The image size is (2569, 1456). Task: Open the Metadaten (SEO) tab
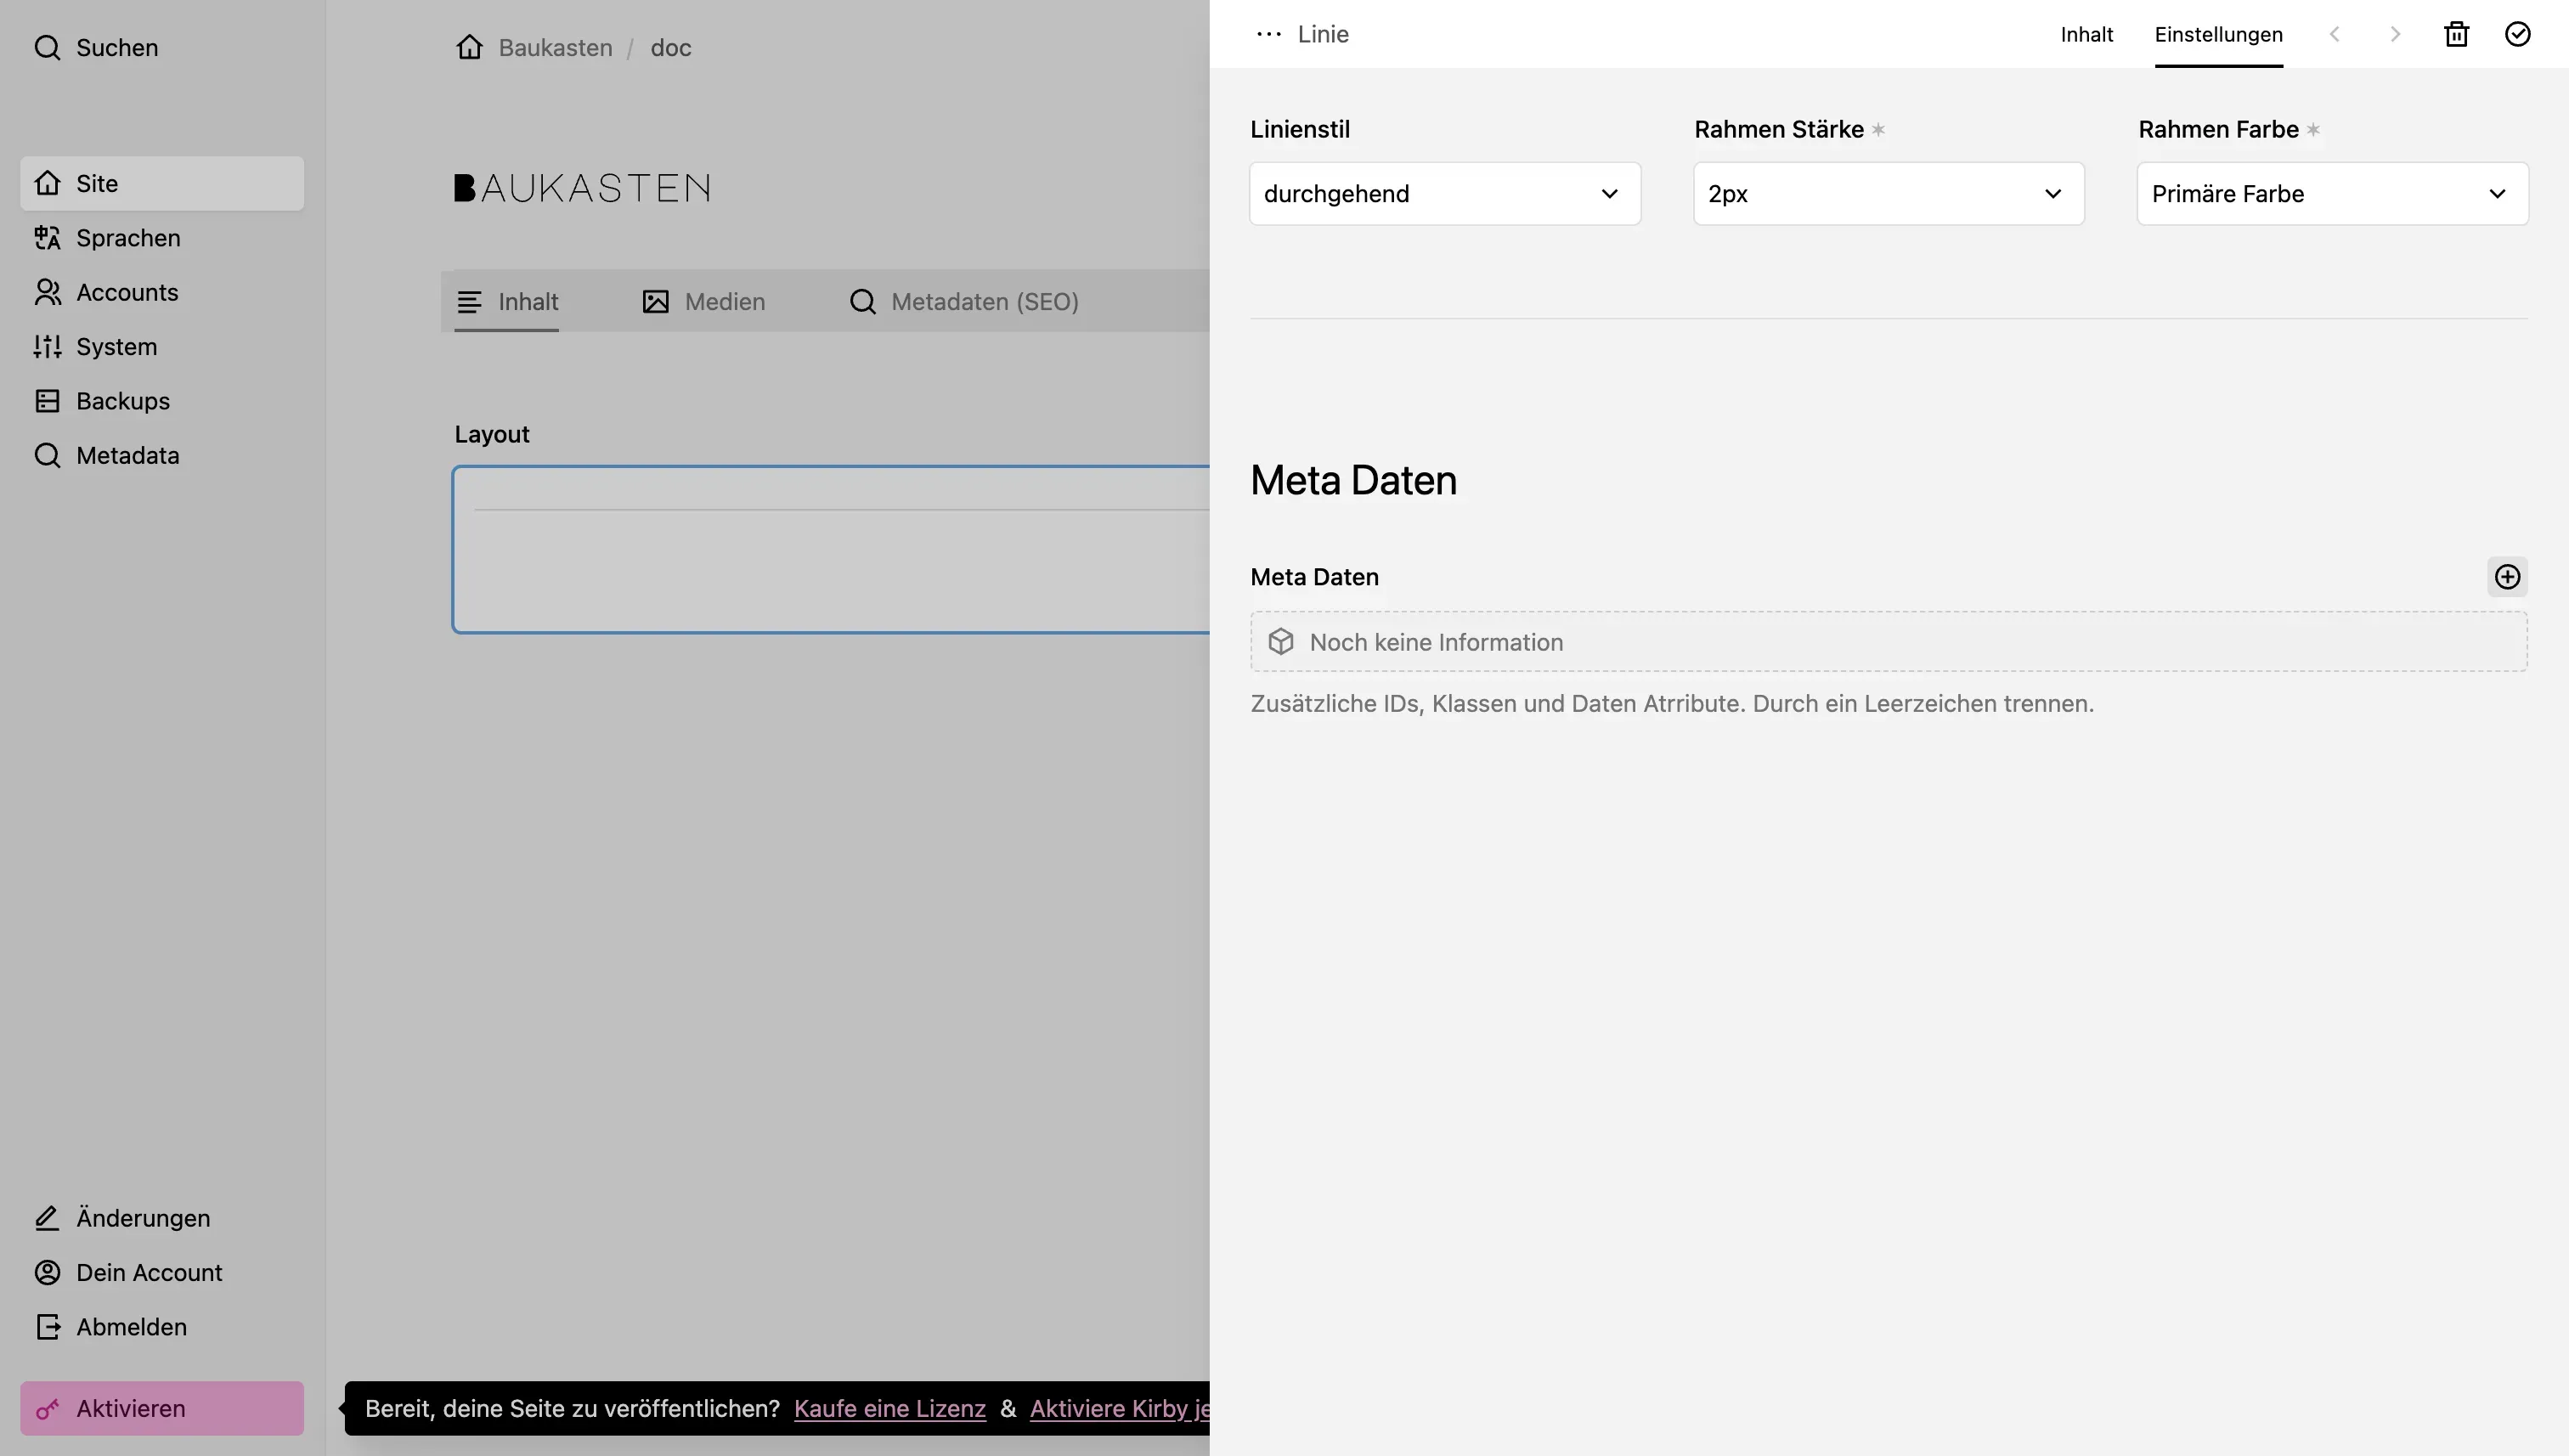(963, 301)
